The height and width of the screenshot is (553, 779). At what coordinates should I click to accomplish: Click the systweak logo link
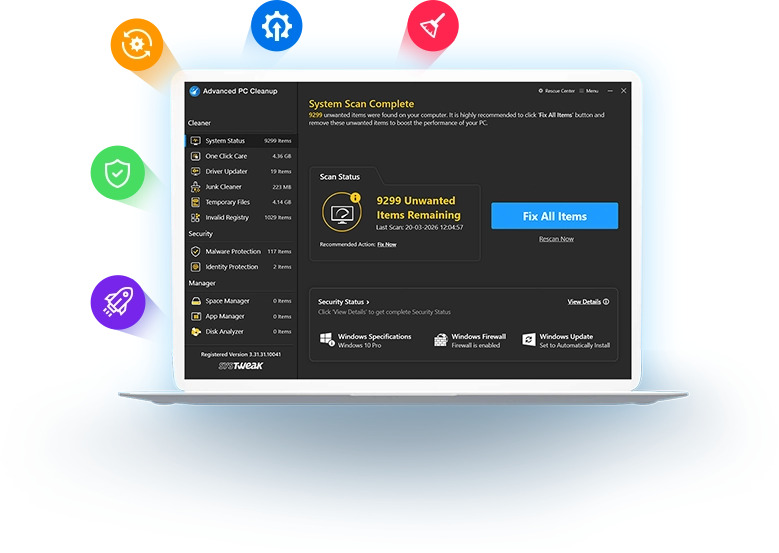pos(241,366)
